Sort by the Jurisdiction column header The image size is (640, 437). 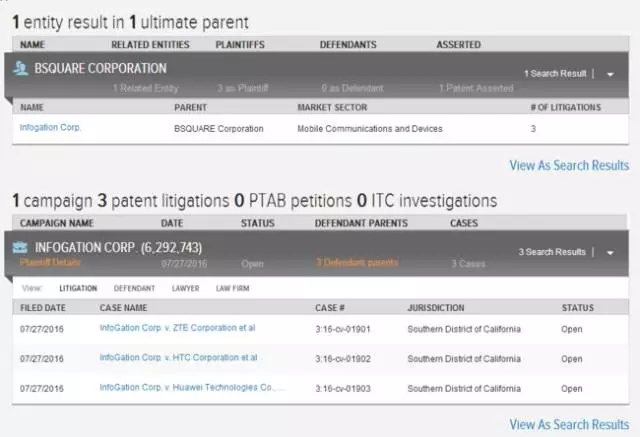440,308
